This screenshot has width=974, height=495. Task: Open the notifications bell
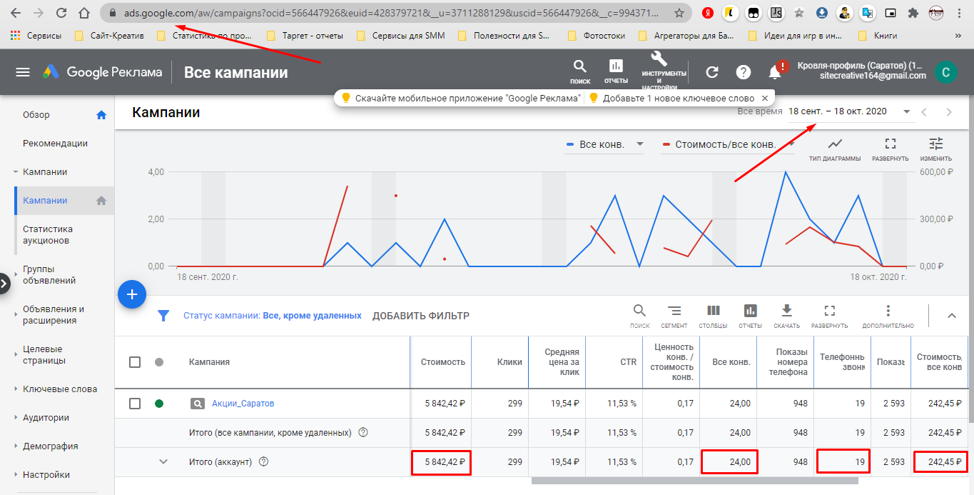click(x=775, y=72)
